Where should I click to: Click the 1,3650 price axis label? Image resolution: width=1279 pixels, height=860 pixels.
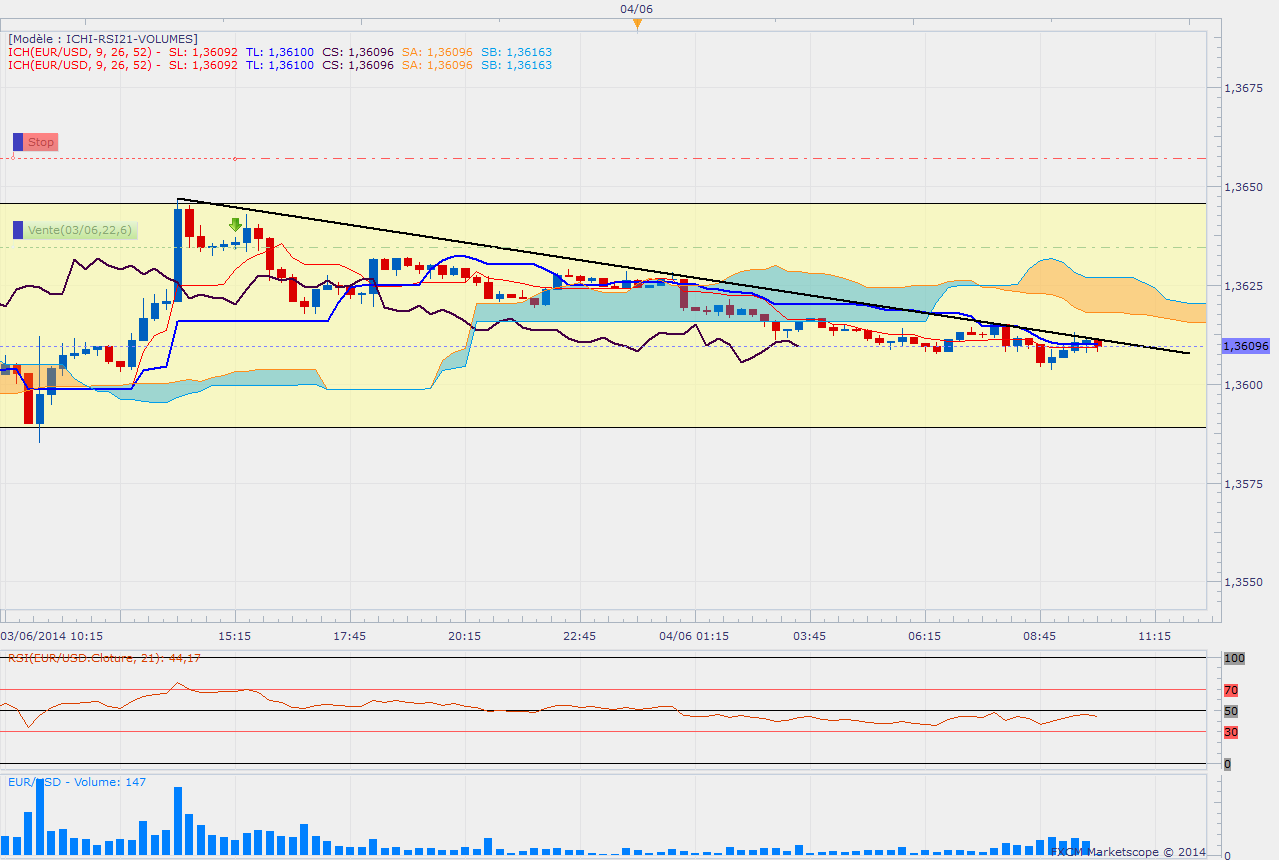1244,187
